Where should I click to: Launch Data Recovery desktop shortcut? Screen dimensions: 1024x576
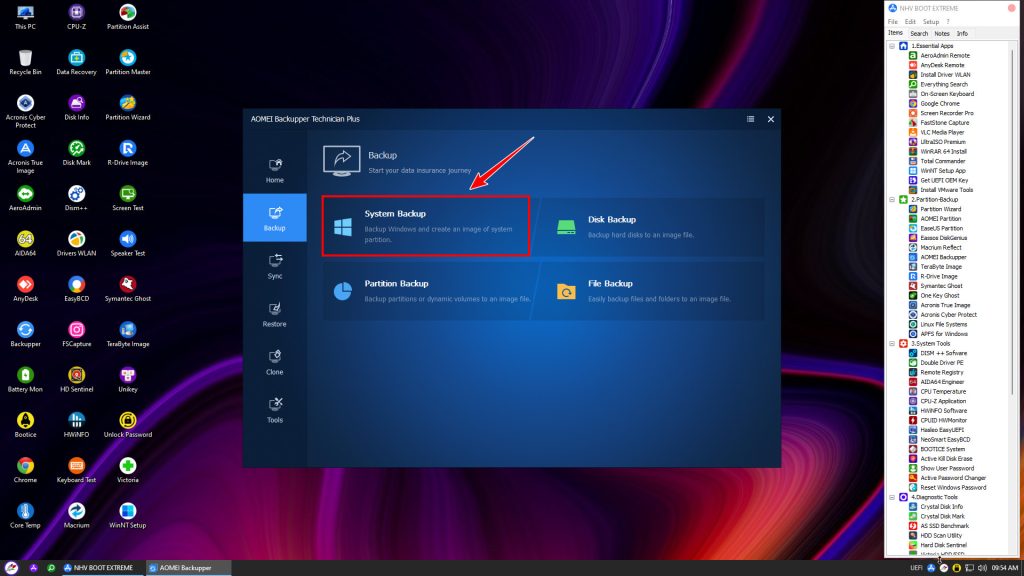pos(76,63)
